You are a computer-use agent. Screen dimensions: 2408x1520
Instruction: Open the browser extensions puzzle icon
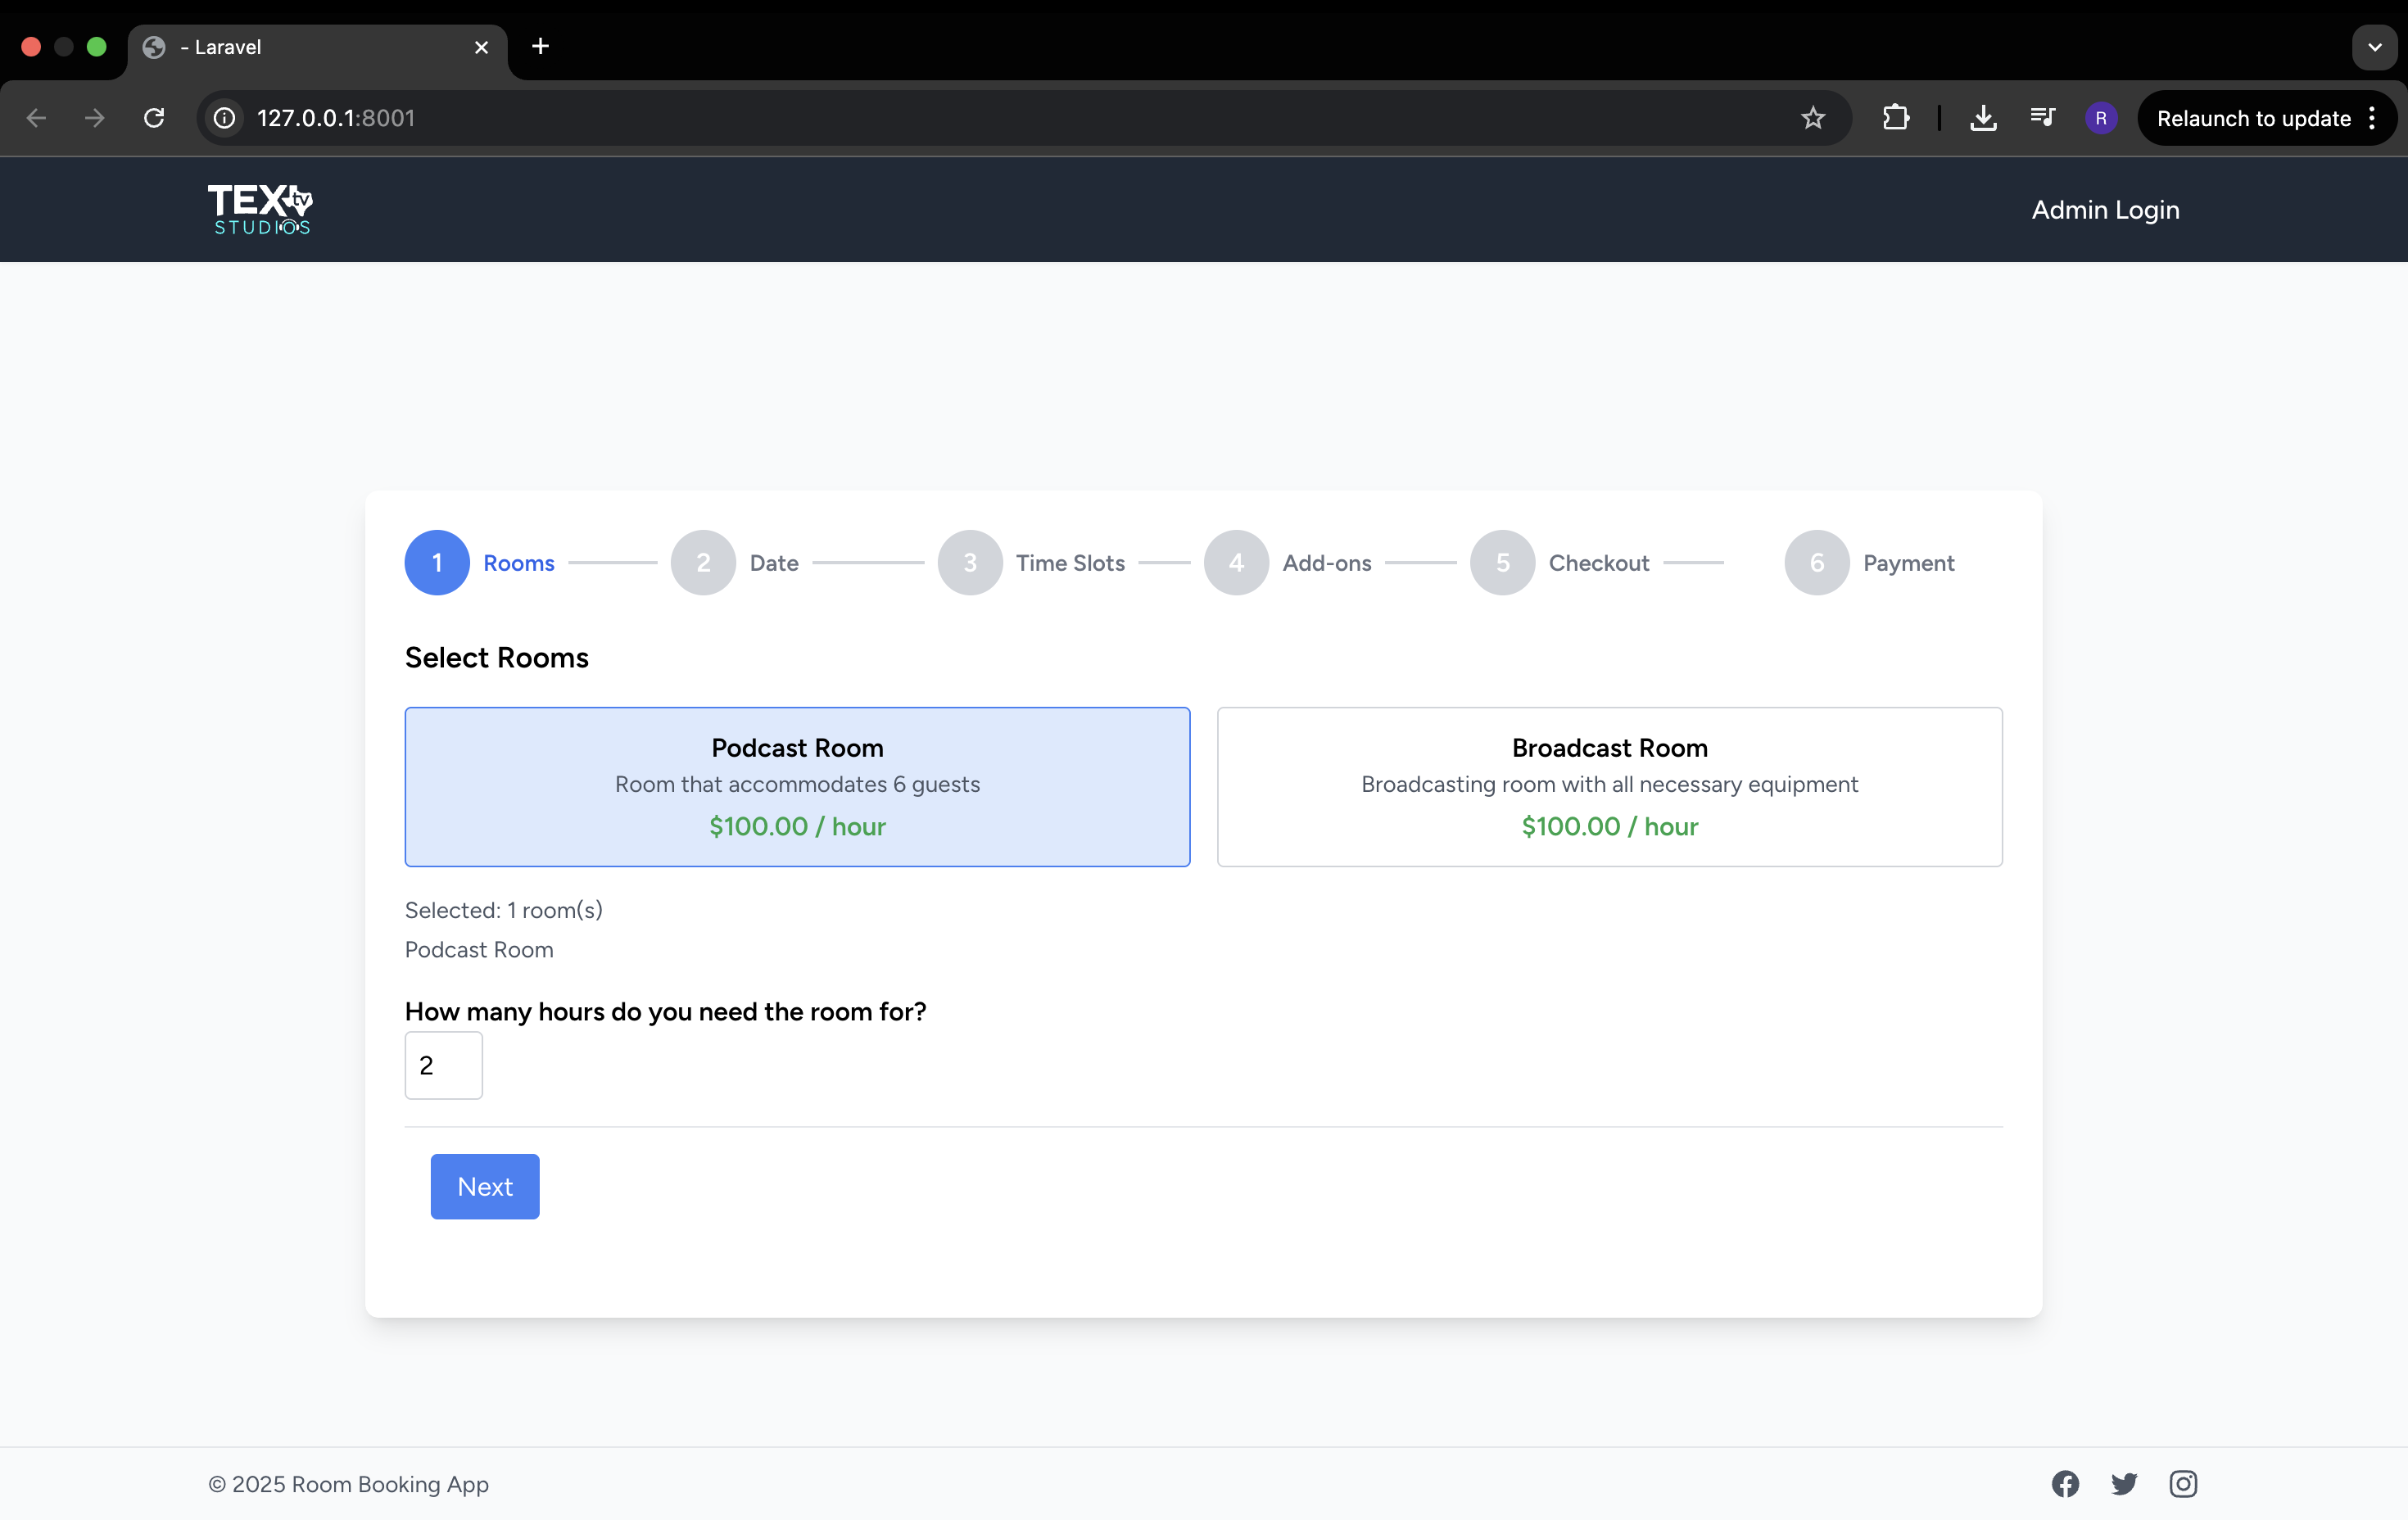pyautogui.click(x=1895, y=118)
